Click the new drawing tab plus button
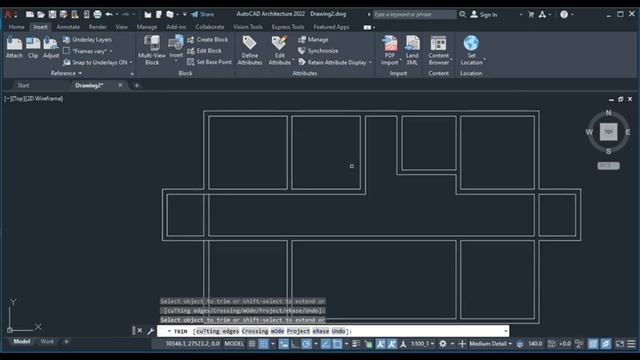The image size is (640, 360). [x=137, y=85]
